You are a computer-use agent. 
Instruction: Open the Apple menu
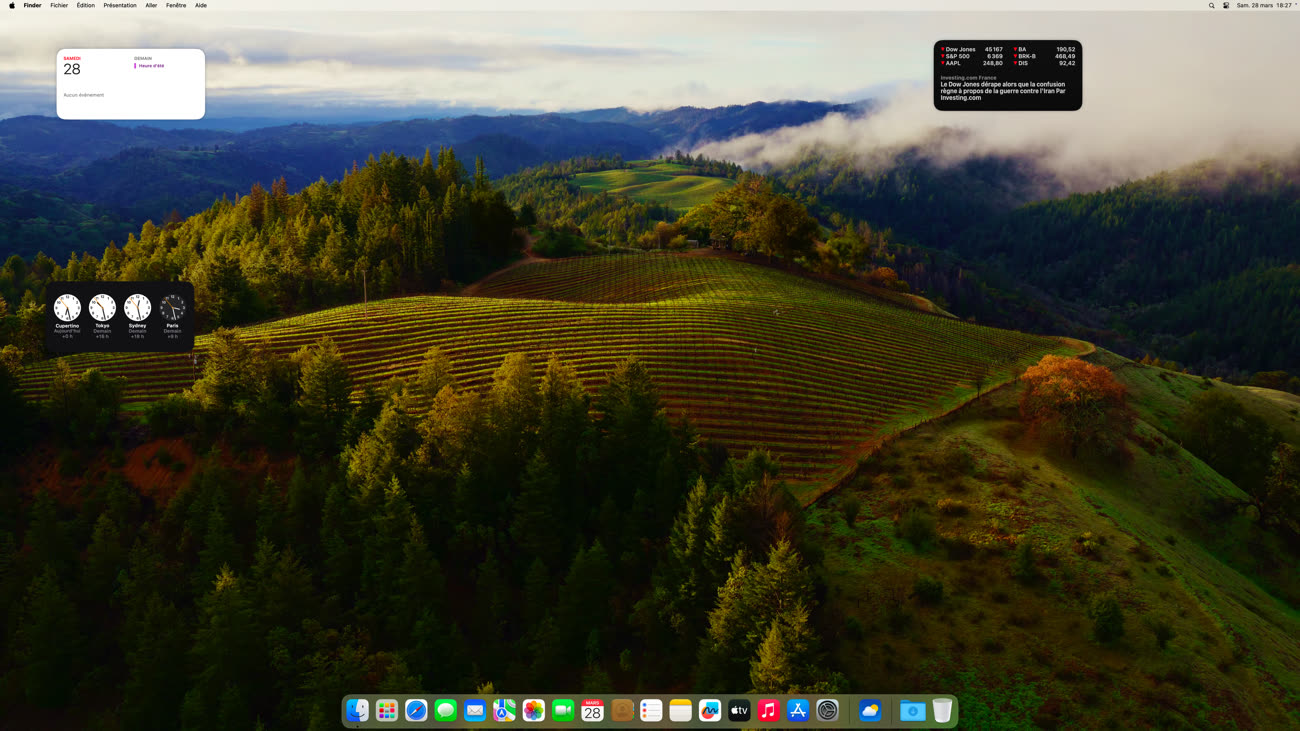12,5
